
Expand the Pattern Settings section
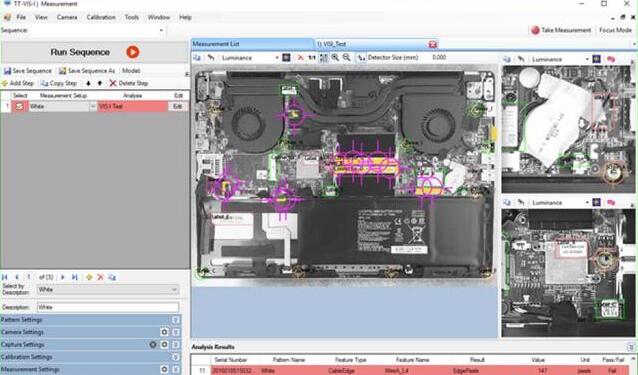pos(175,320)
